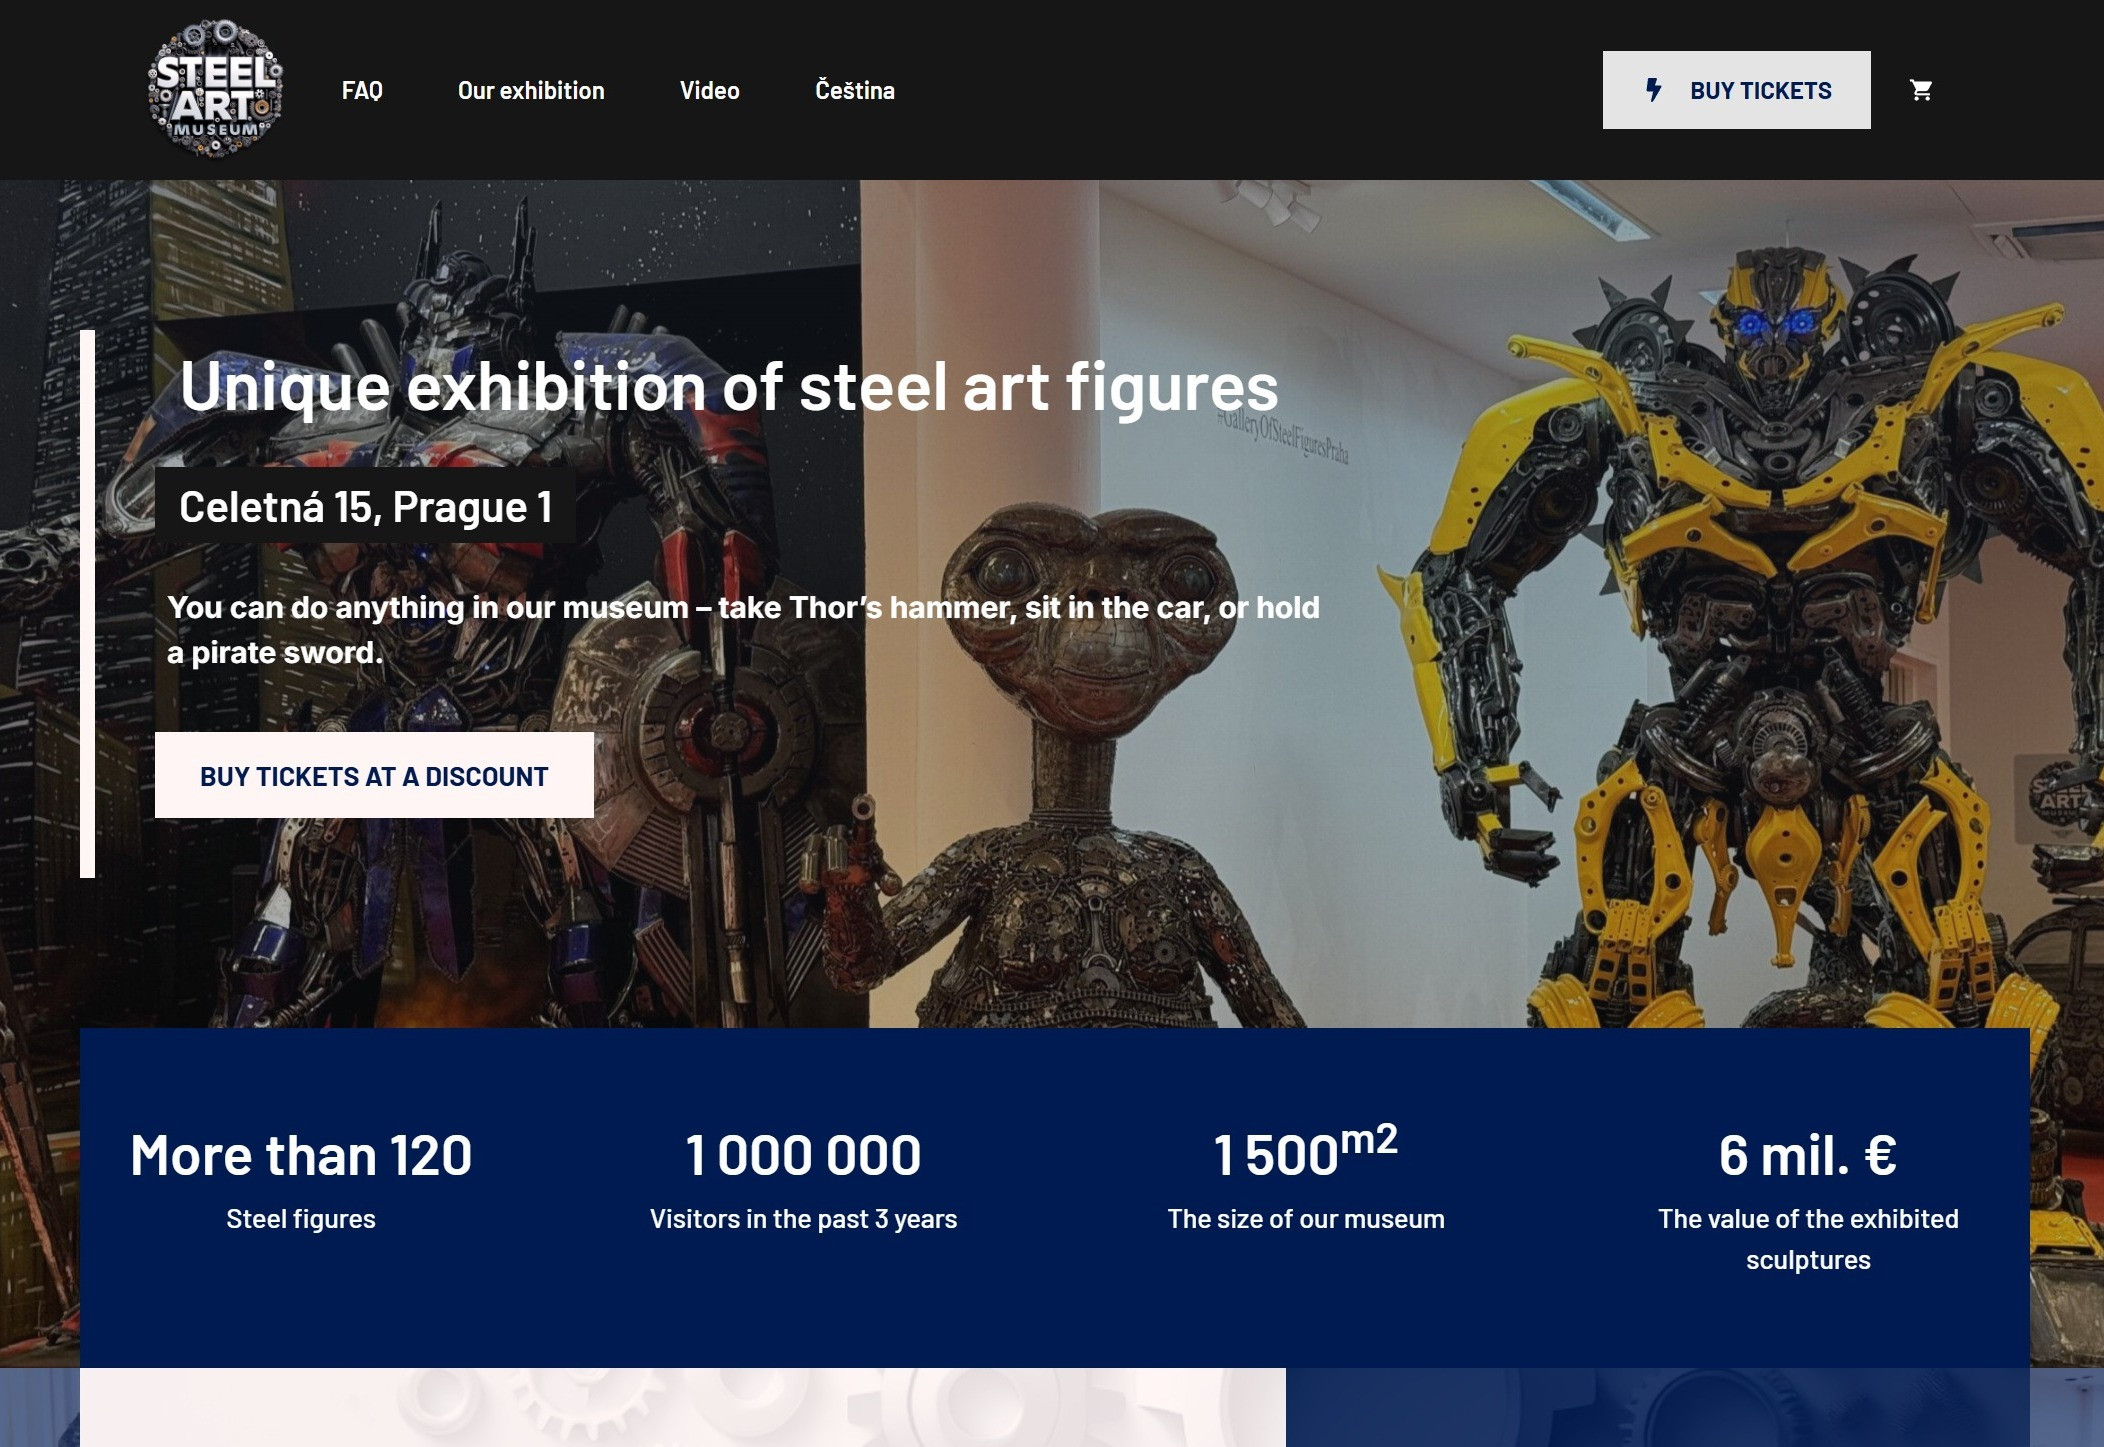Click the Thor's hammer description paragraph
Viewport: 2104px width, 1447px height.
point(743,630)
